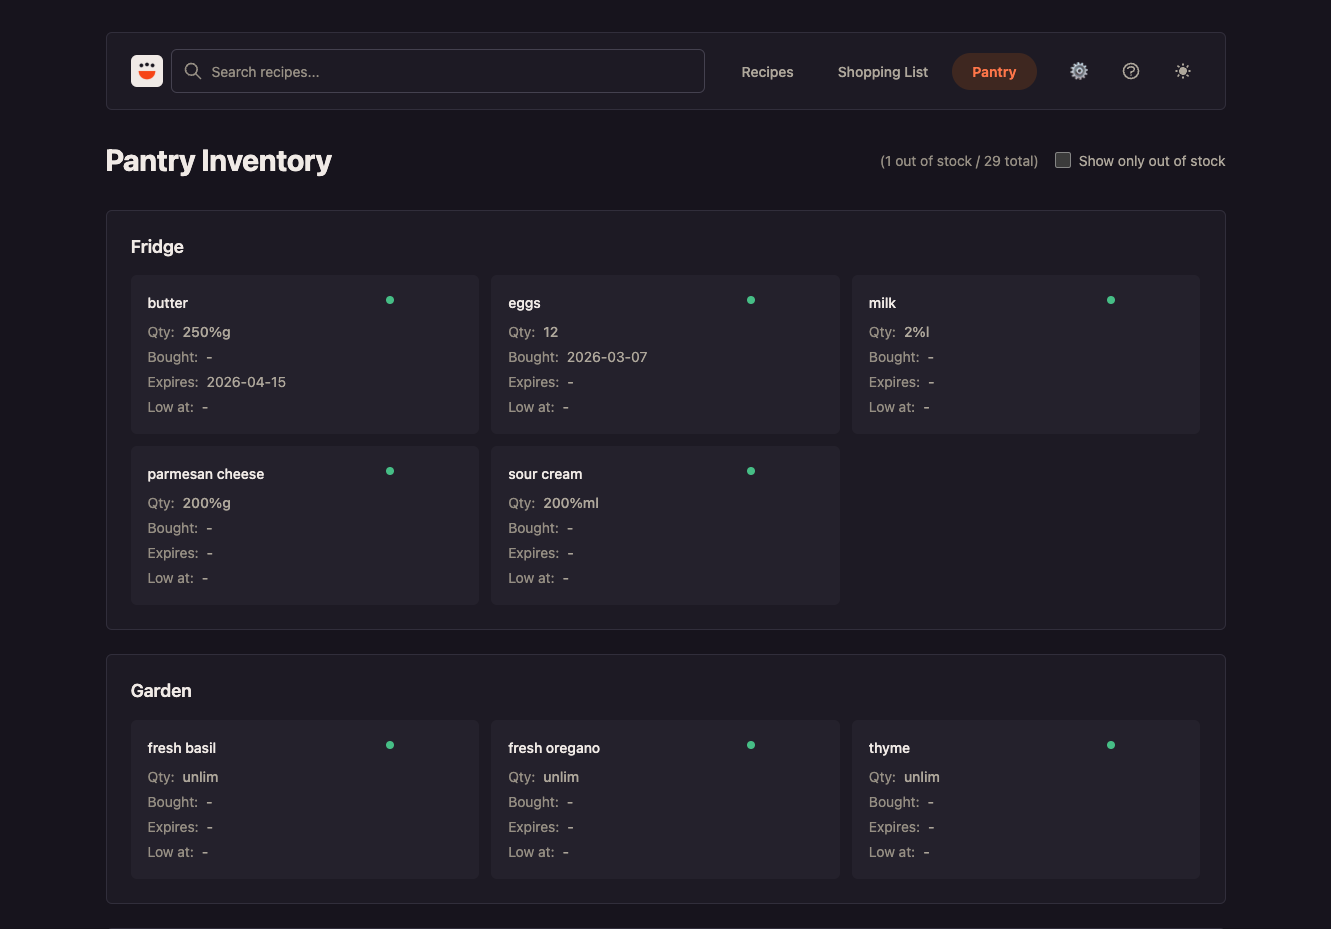Click eggs' green stock status dot

tap(751, 300)
